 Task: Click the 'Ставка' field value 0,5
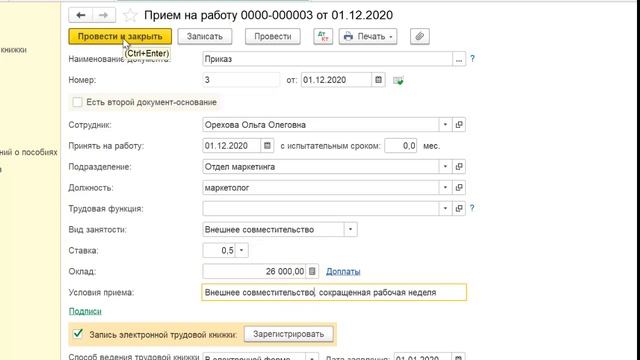tap(219, 250)
